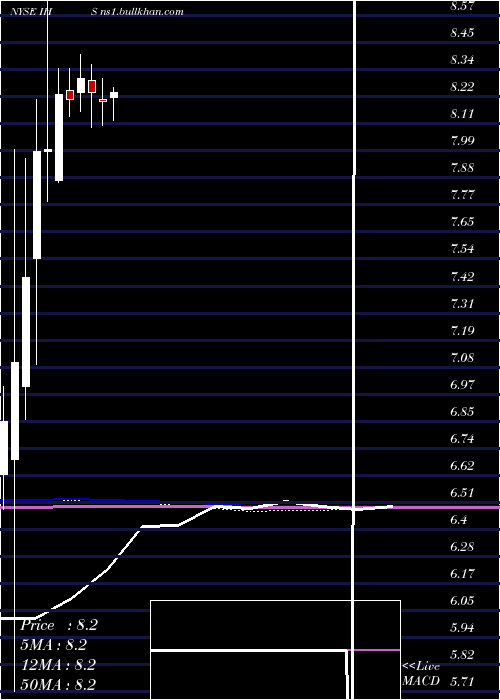Click the 8.57 price axis label

pos(464,6)
